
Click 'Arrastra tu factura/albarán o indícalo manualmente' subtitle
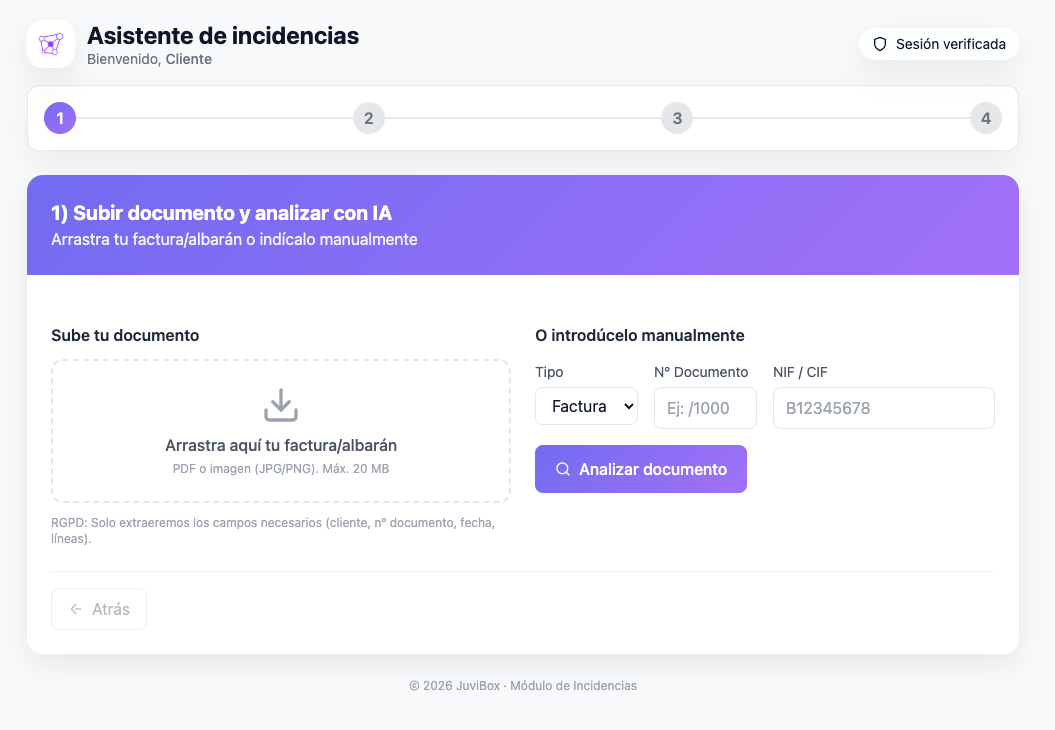click(x=234, y=240)
